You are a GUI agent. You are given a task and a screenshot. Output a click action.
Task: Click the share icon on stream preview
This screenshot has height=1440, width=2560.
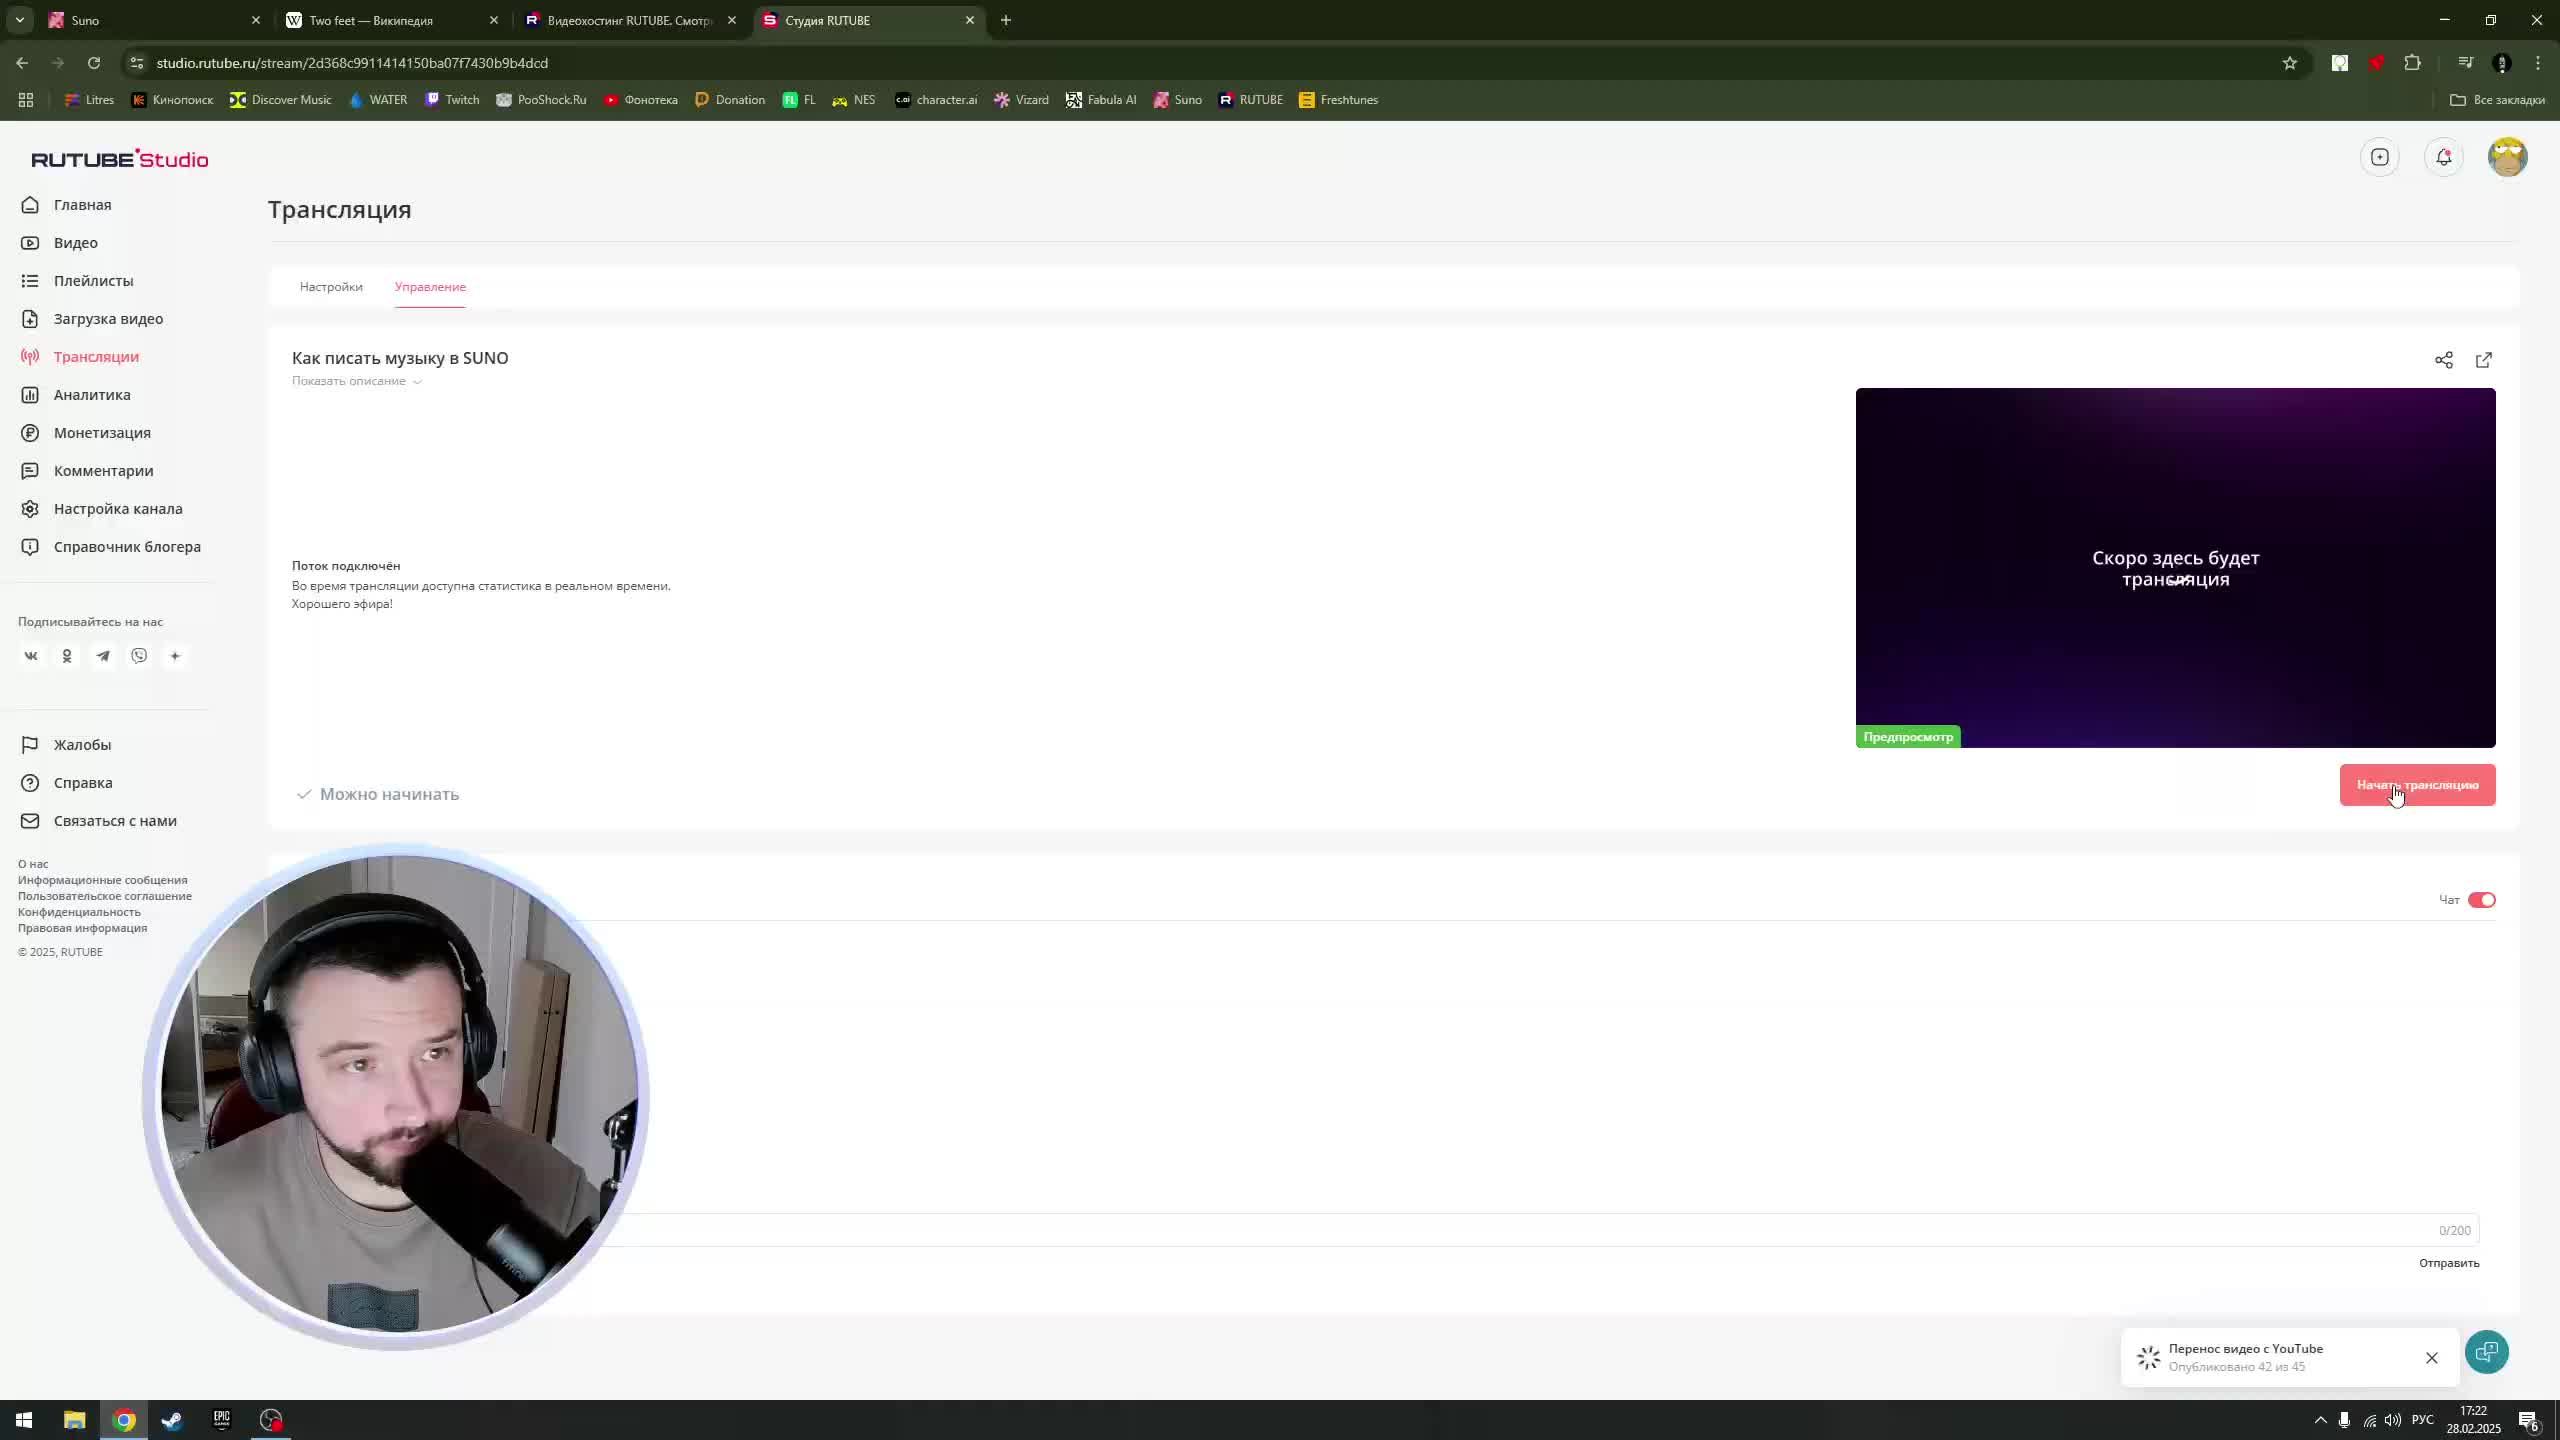point(2444,359)
